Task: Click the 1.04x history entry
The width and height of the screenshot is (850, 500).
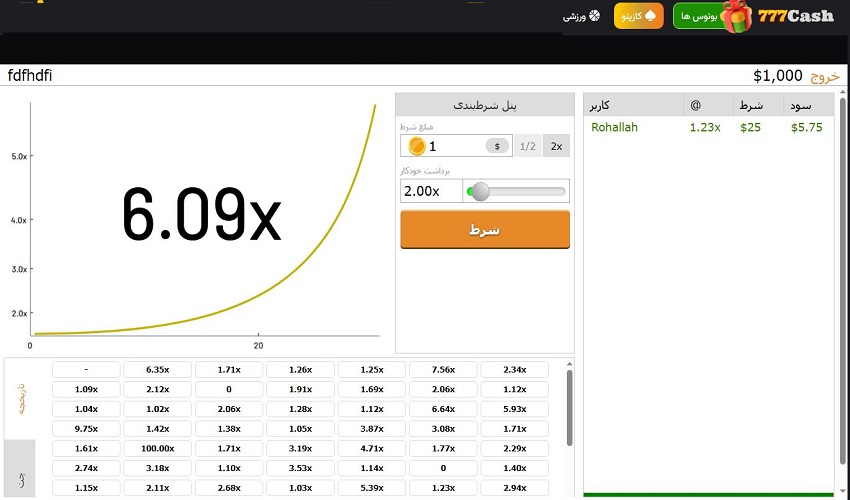Action: pyautogui.click(x=86, y=409)
